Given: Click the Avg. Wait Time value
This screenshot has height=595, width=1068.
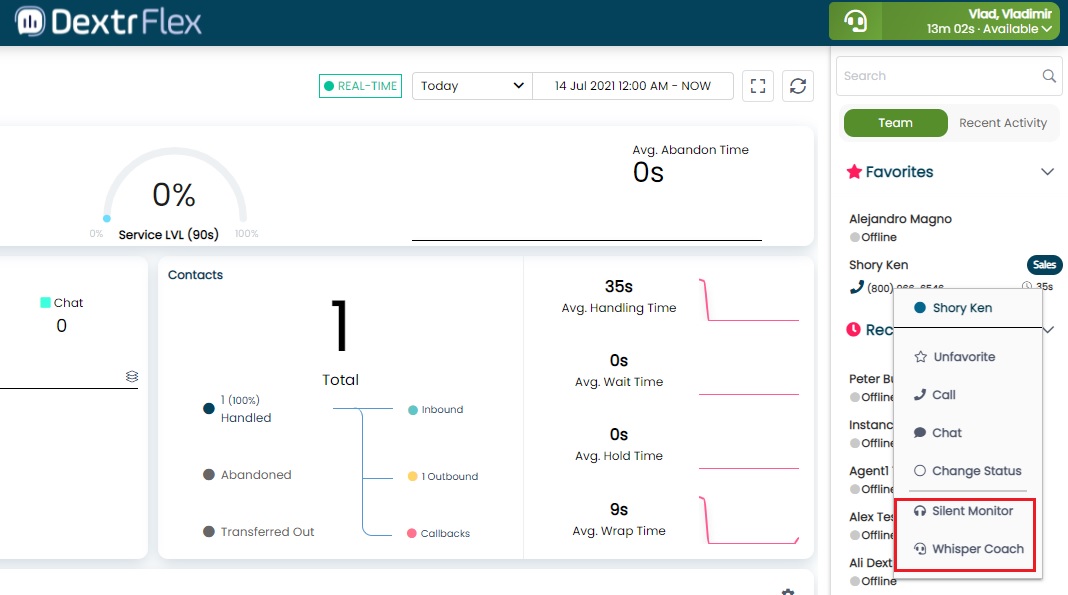Looking at the screenshot, I should pyautogui.click(x=618, y=361).
